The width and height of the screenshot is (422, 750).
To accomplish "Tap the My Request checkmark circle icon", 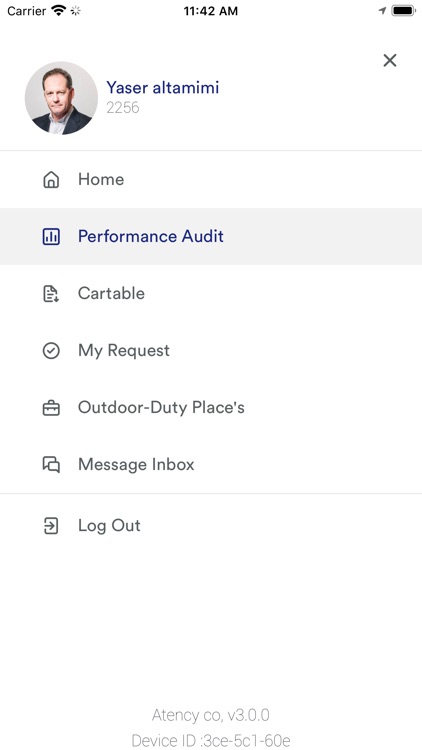I will [x=51, y=351].
